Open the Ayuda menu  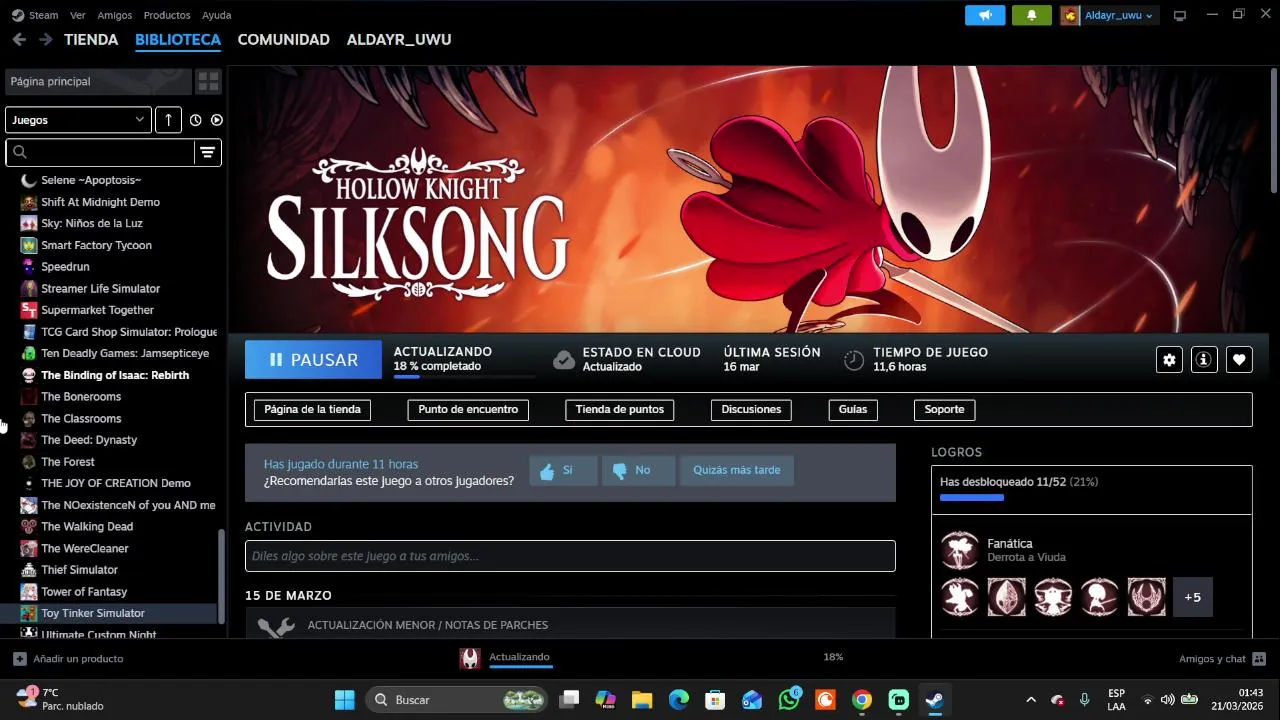(x=217, y=15)
